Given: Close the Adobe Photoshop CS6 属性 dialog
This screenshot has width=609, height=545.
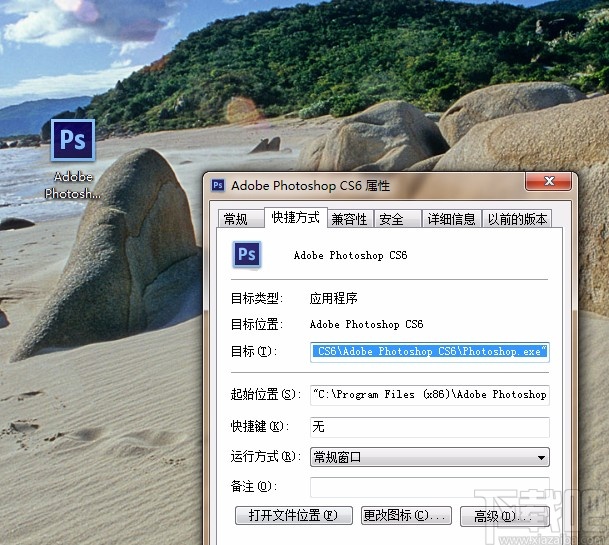Looking at the screenshot, I should click(548, 181).
